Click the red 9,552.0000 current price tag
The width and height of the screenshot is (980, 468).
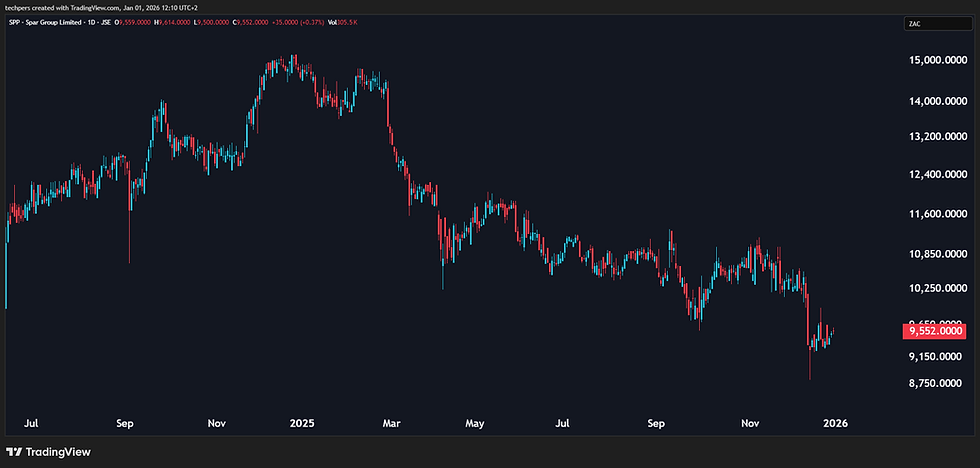coord(935,331)
